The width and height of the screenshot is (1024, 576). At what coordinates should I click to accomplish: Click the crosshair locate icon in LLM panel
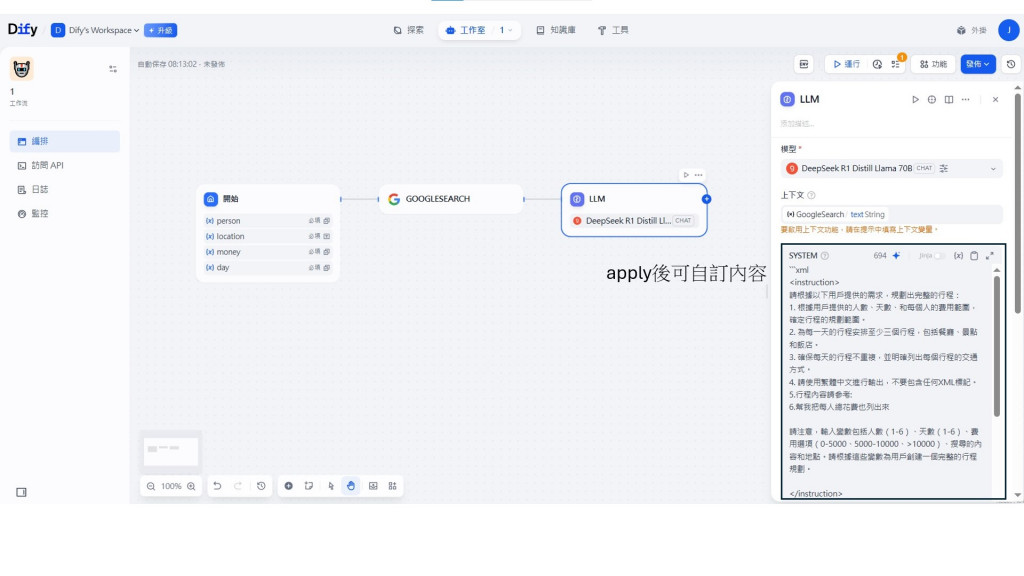coord(932,99)
